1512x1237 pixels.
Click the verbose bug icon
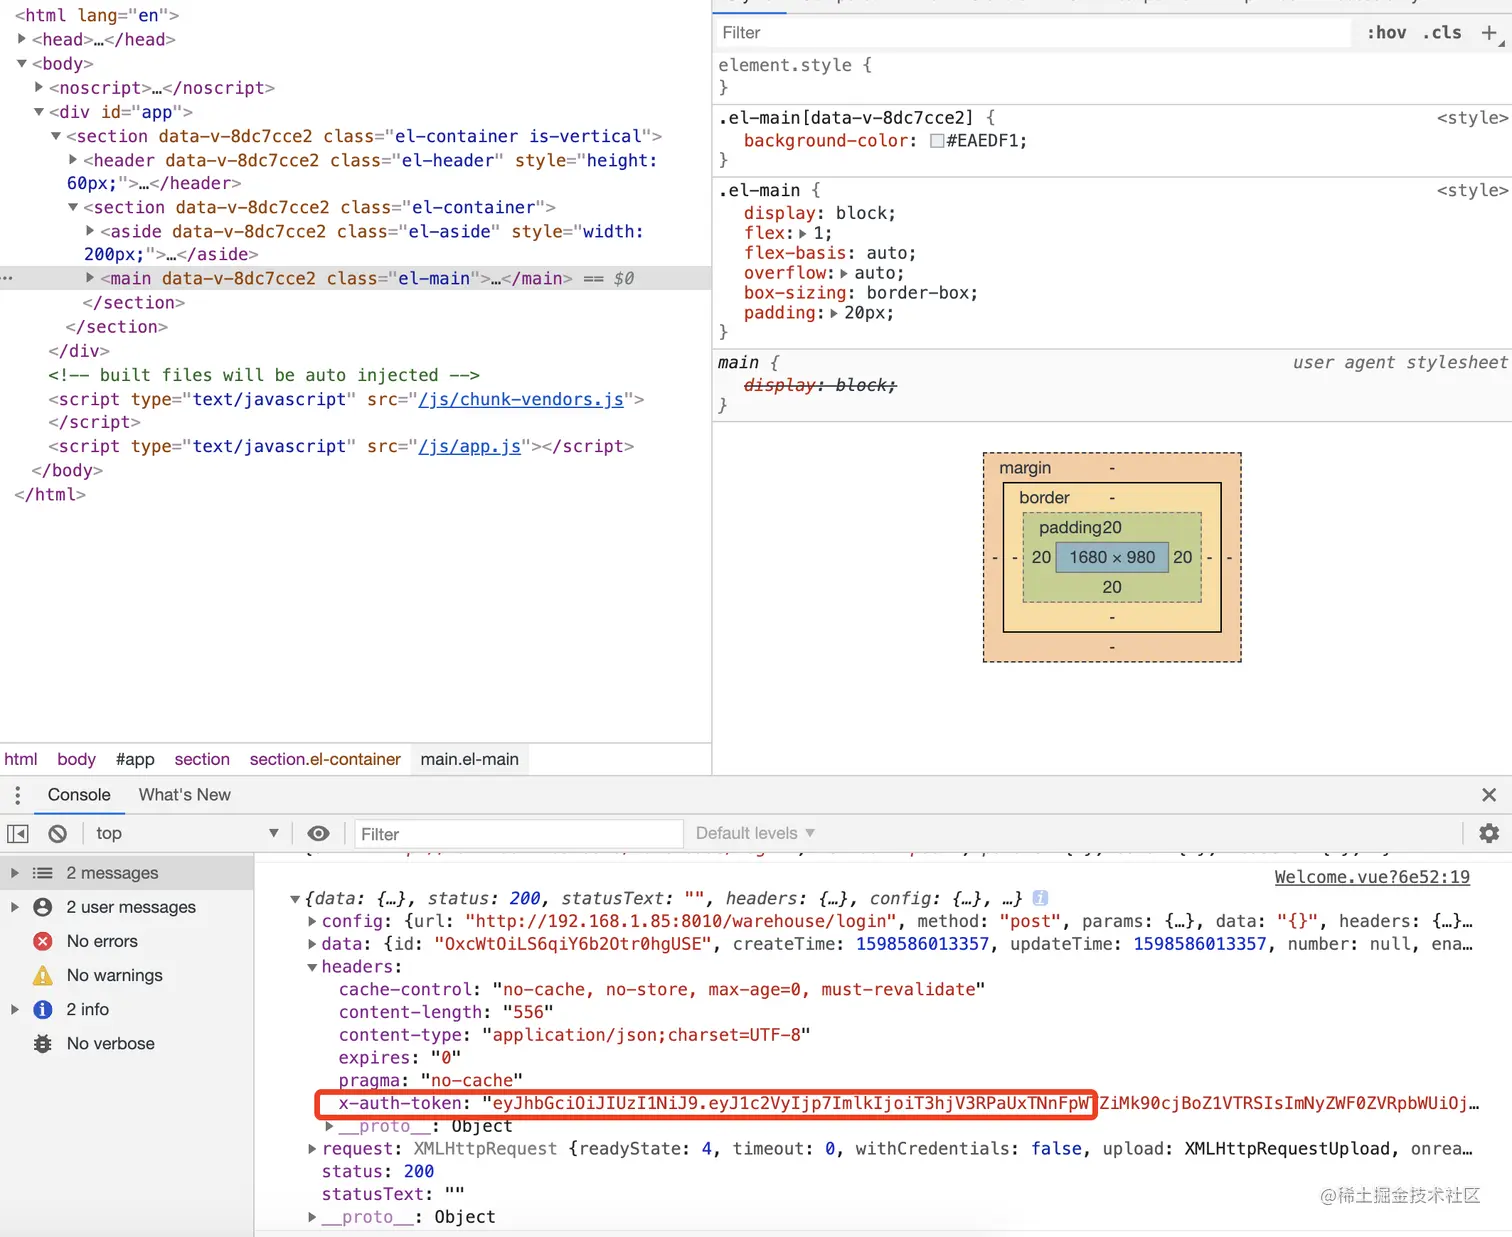pos(42,1043)
